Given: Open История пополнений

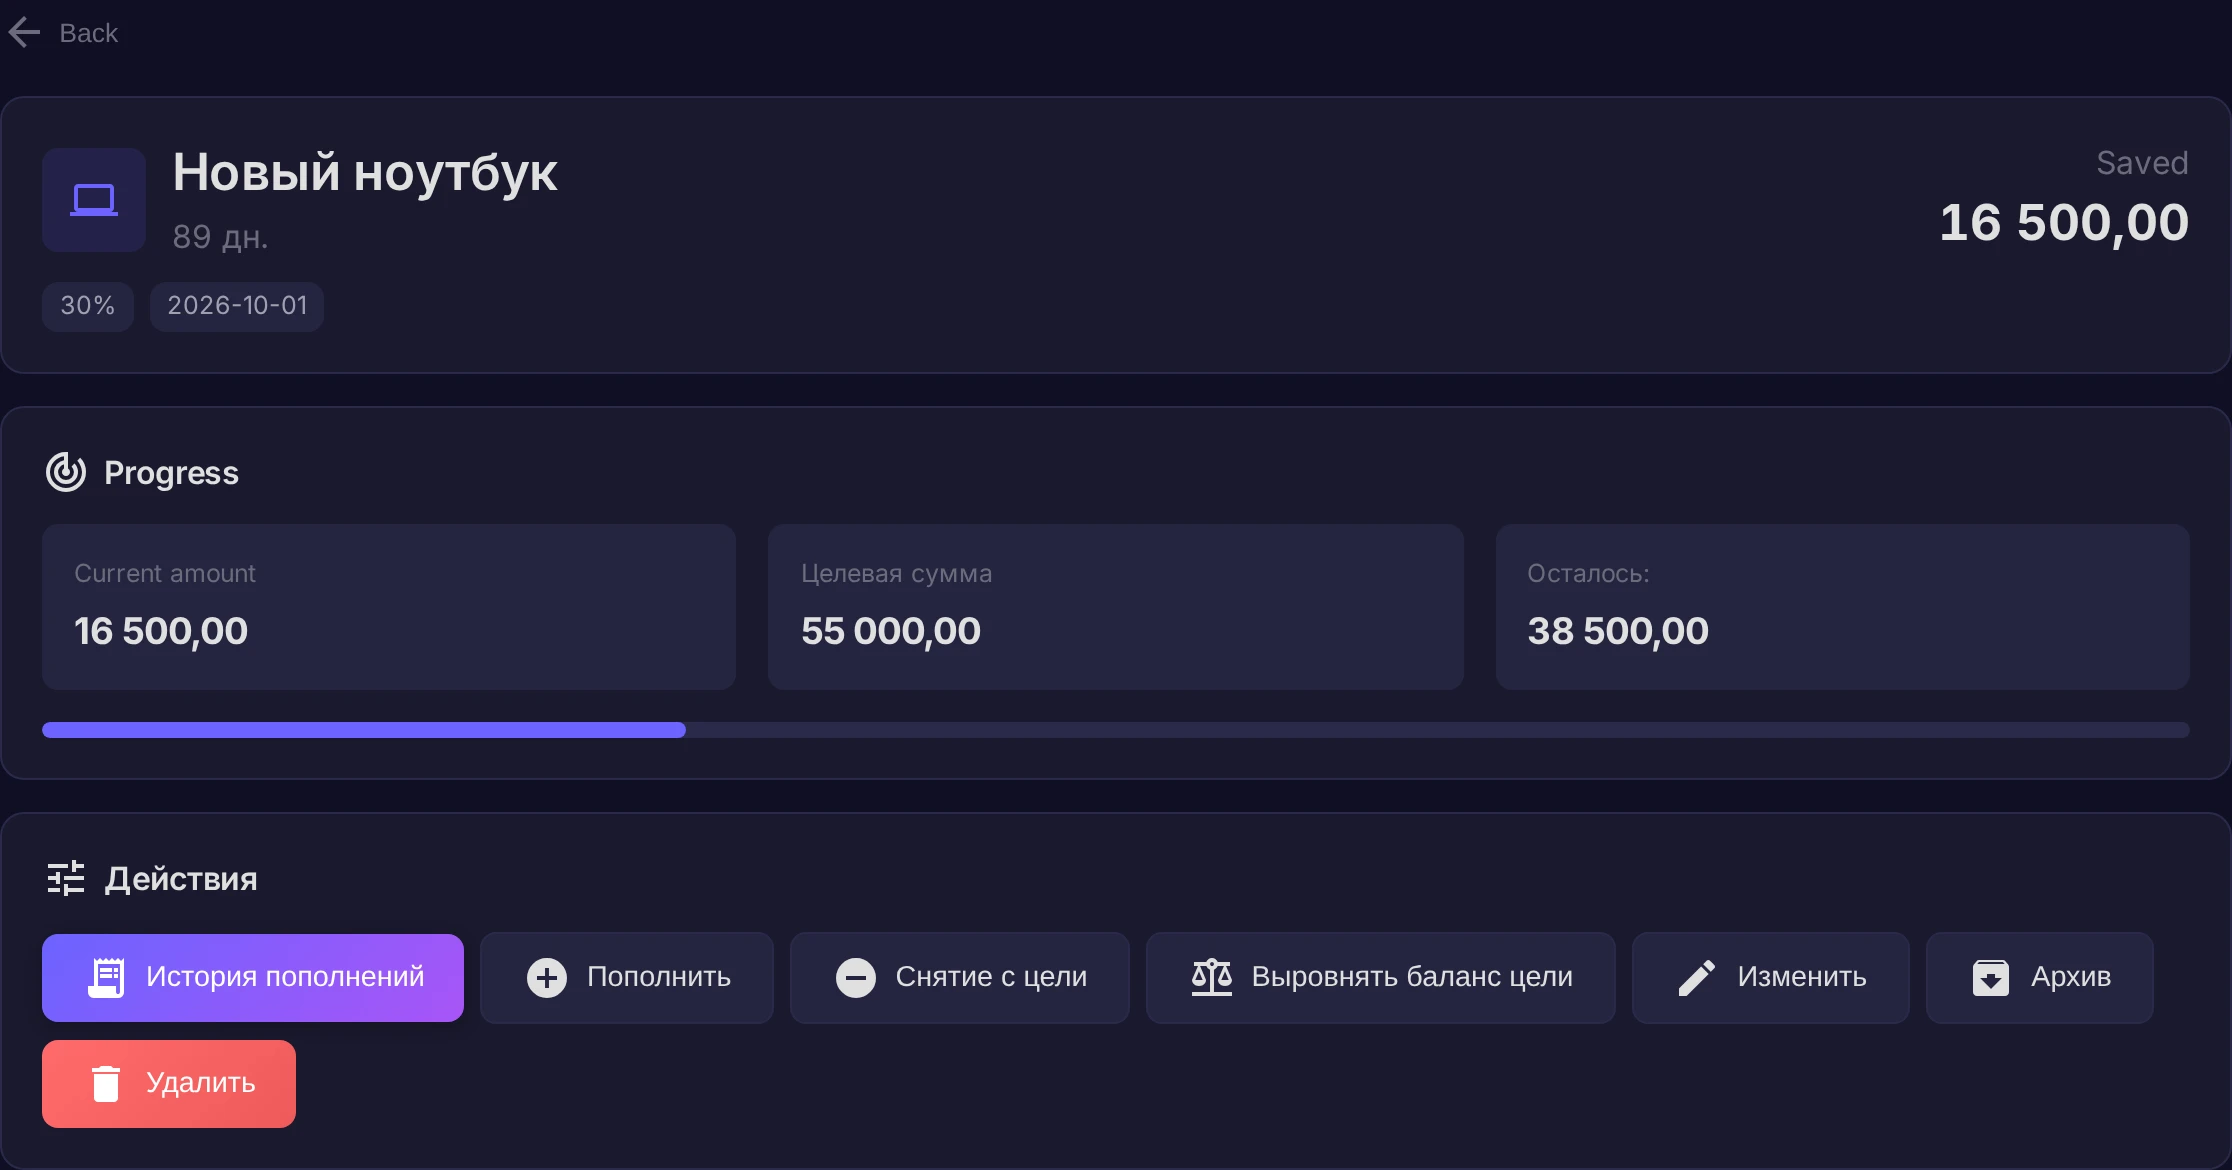Looking at the screenshot, I should click(x=253, y=978).
